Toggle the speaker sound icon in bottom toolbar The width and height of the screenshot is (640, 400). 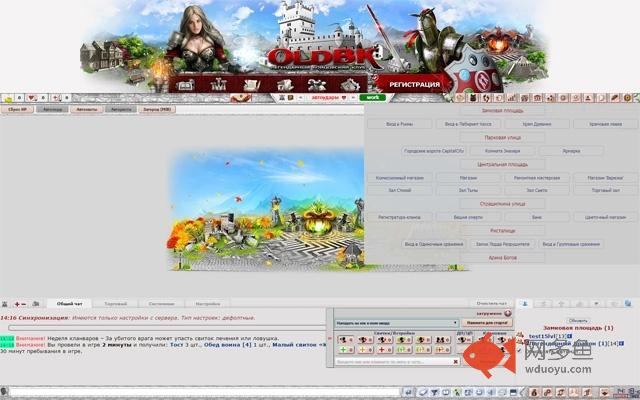(x=490, y=392)
